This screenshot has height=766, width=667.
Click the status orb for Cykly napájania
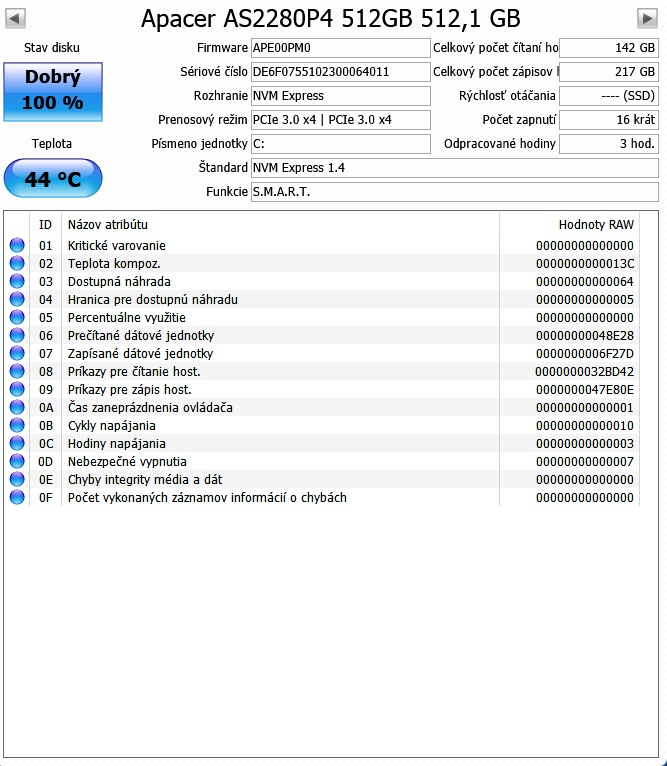tap(17, 426)
